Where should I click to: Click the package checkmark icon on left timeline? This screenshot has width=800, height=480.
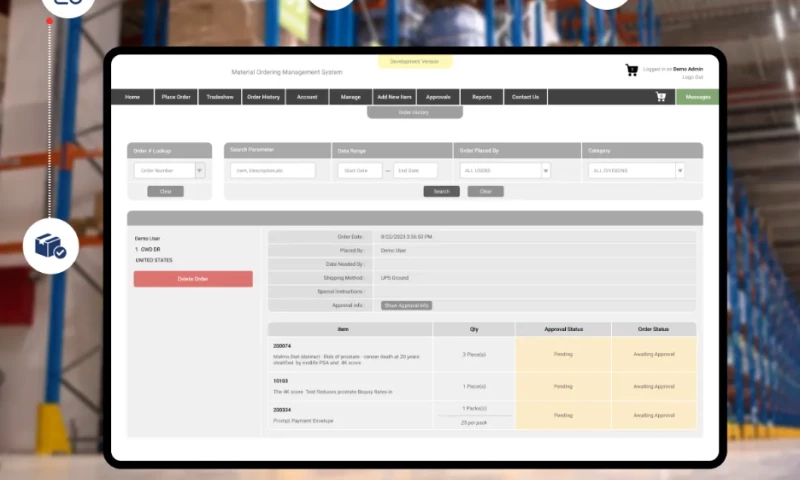pyautogui.click(x=51, y=246)
